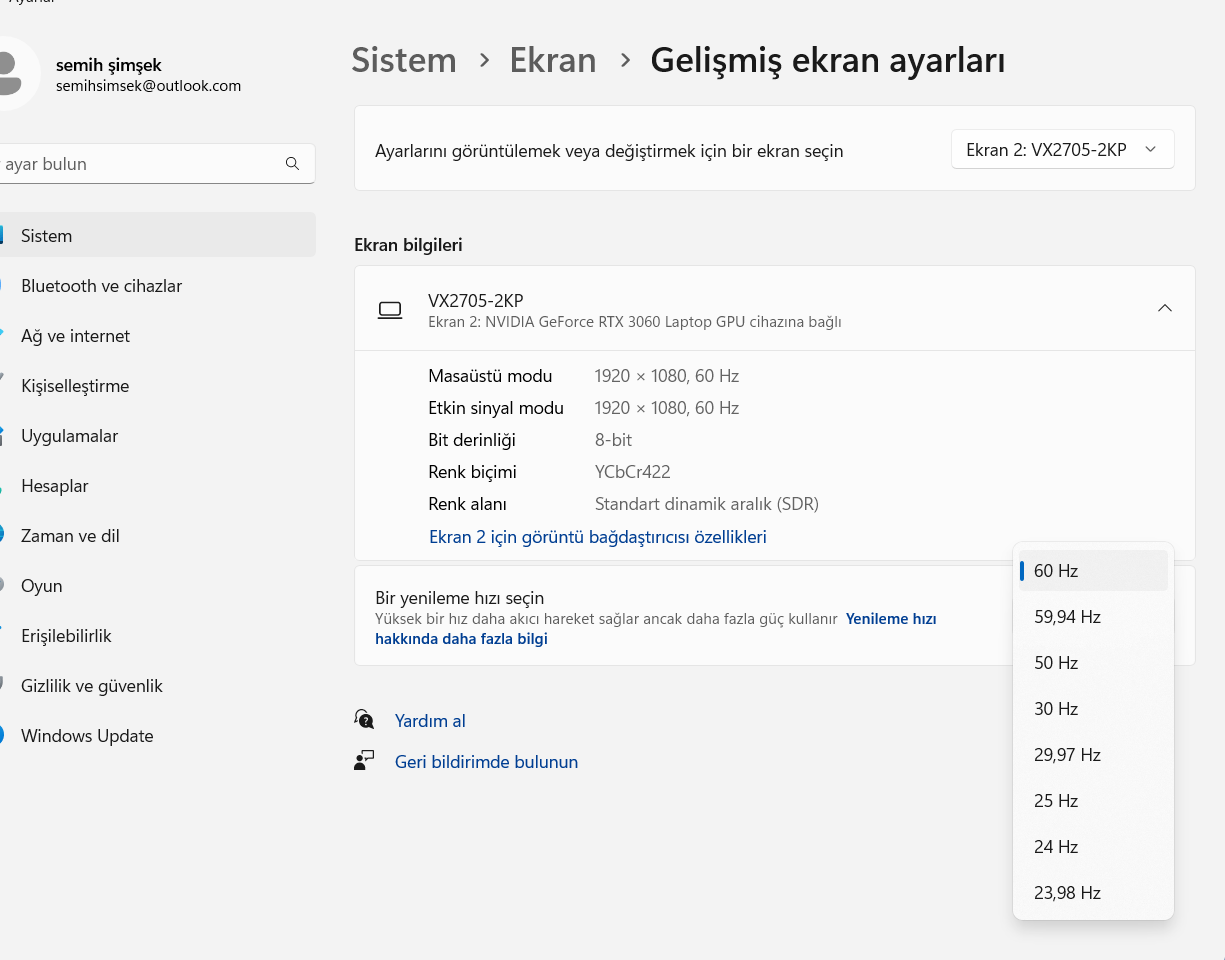This screenshot has width=1225, height=960.
Task: Click the Yardım al help icon
Action: click(x=364, y=720)
